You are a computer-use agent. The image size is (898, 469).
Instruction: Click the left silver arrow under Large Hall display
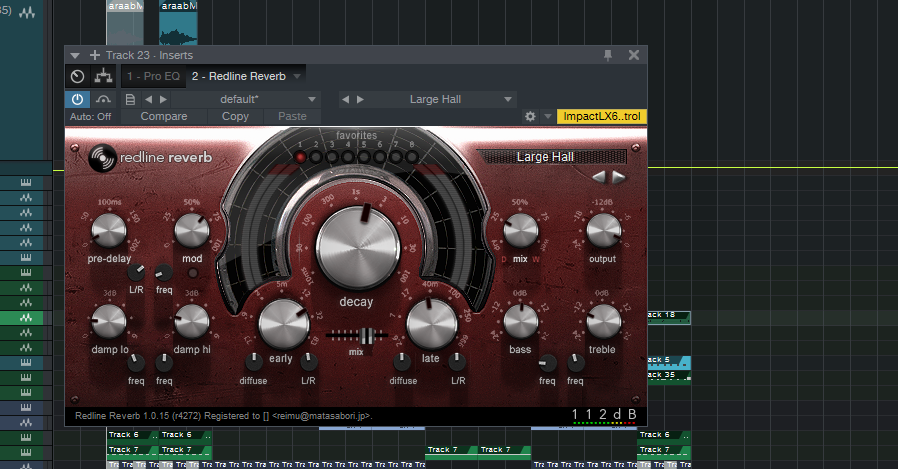click(599, 177)
